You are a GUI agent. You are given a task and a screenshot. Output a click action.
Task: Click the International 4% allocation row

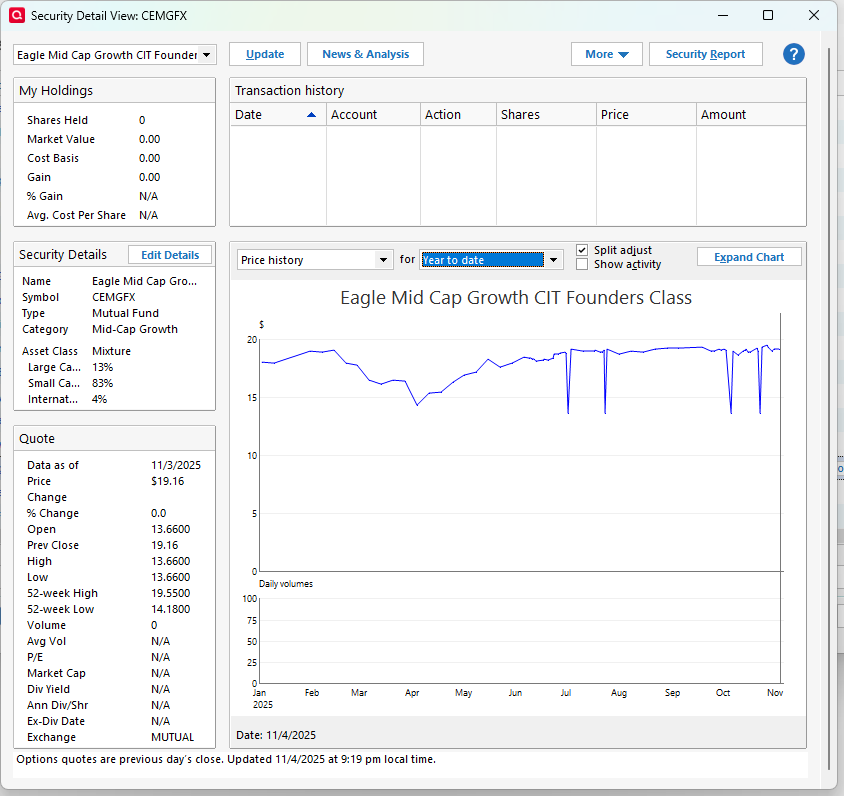(x=67, y=399)
